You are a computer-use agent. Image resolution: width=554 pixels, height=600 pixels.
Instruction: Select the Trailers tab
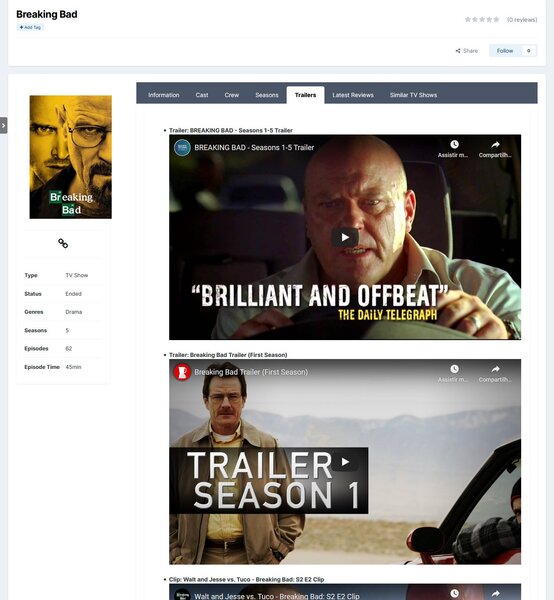tap(305, 95)
